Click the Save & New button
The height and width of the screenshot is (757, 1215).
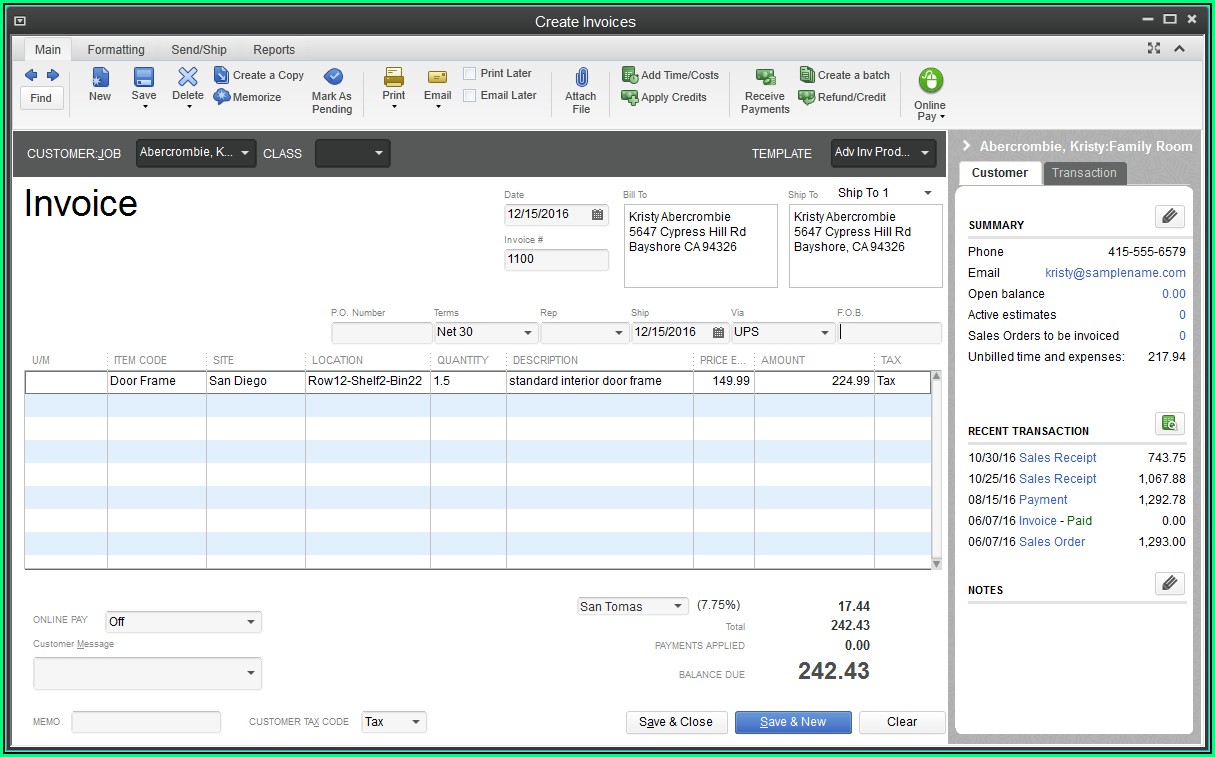(793, 722)
